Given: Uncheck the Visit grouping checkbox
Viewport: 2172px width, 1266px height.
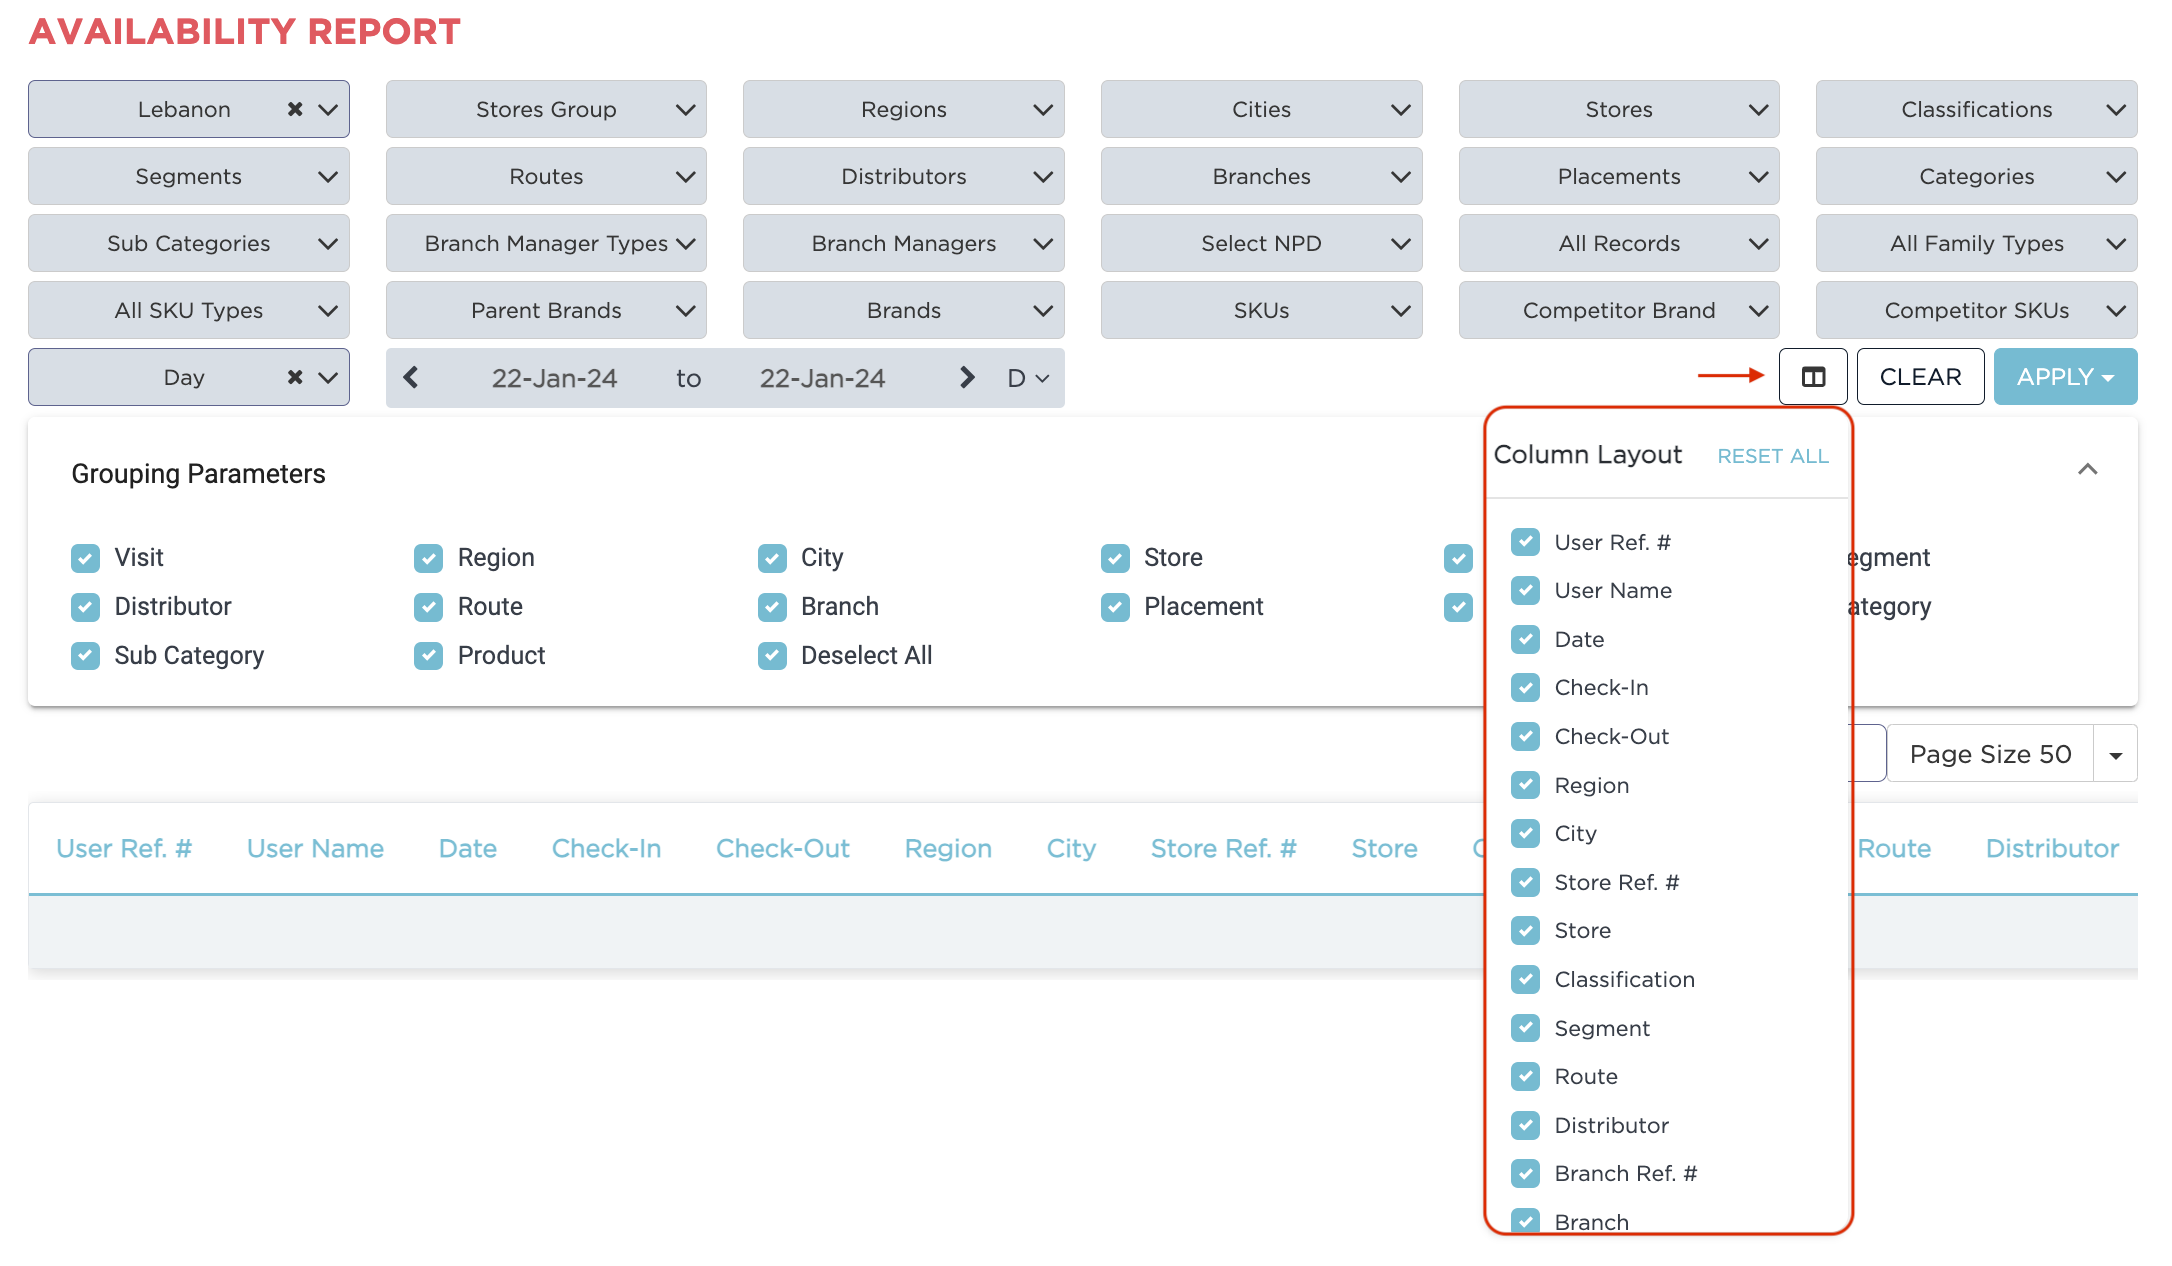Looking at the screenshot, I should (86, 558).
